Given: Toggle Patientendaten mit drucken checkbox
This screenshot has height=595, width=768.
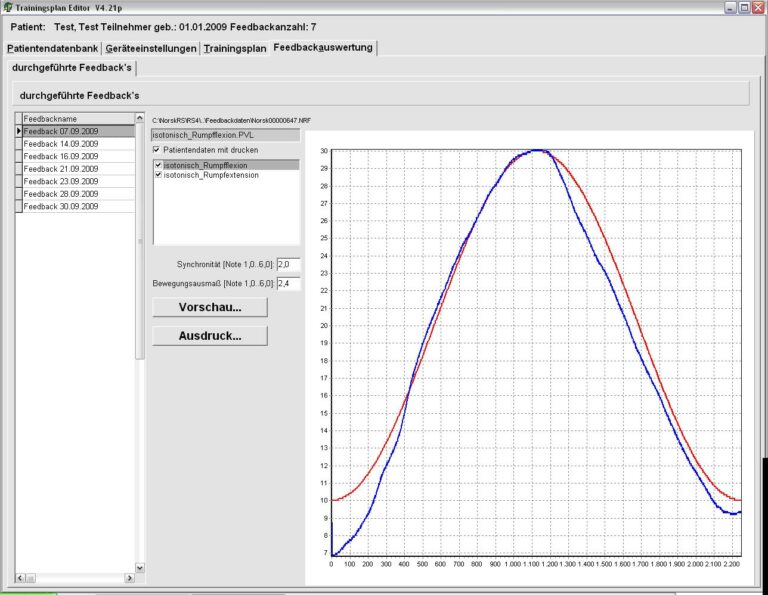Looking at the screenshot, I should click(x=157, y=150).
